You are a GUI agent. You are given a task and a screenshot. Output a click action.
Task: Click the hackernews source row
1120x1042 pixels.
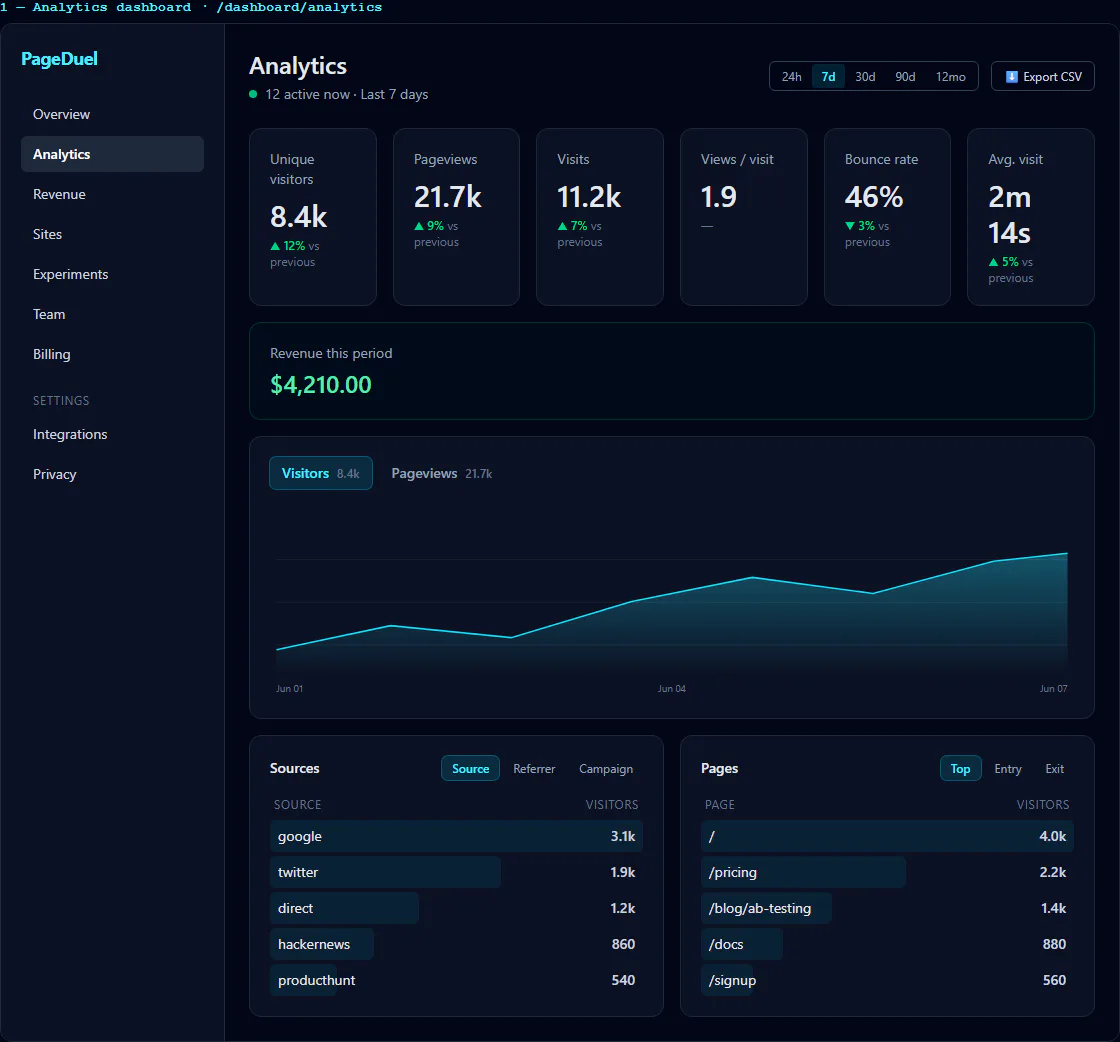point(456,944)
